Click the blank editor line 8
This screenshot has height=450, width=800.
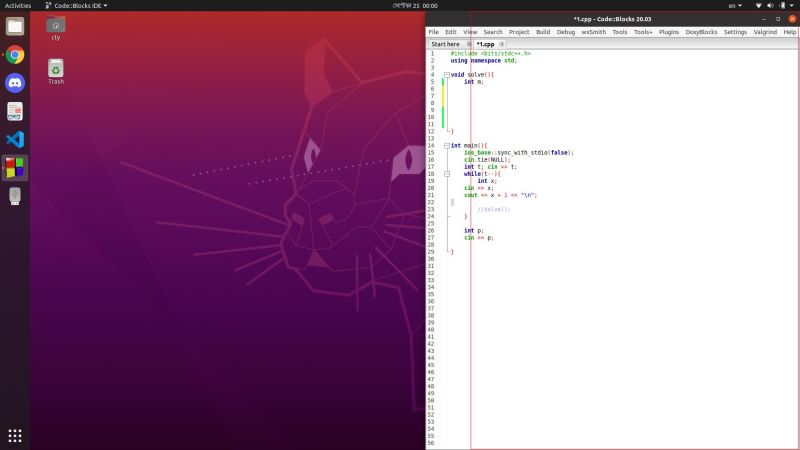tap(622, 103)
